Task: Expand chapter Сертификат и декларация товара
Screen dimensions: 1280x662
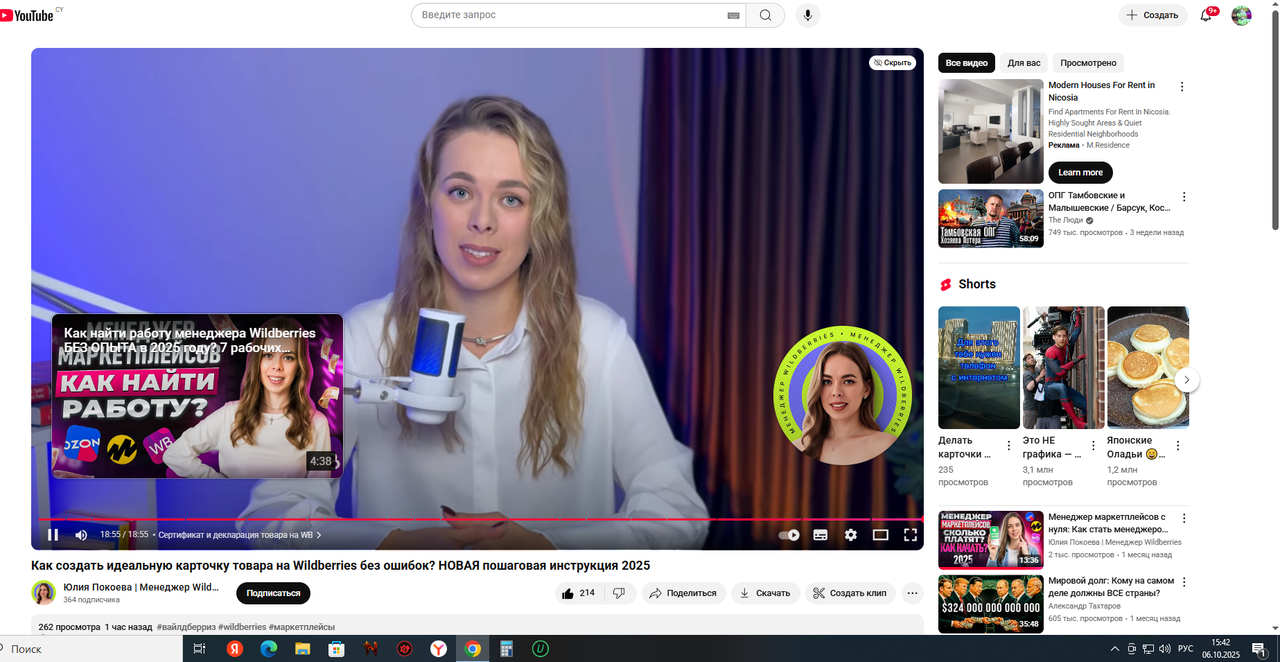Action: (240, 535)
